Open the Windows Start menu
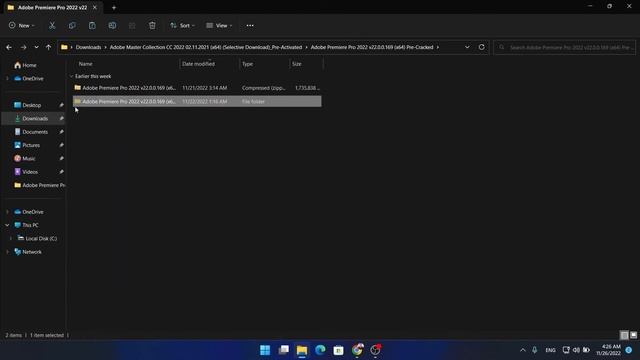The width and height of the screenshot is (640, 360). (265, 350)
